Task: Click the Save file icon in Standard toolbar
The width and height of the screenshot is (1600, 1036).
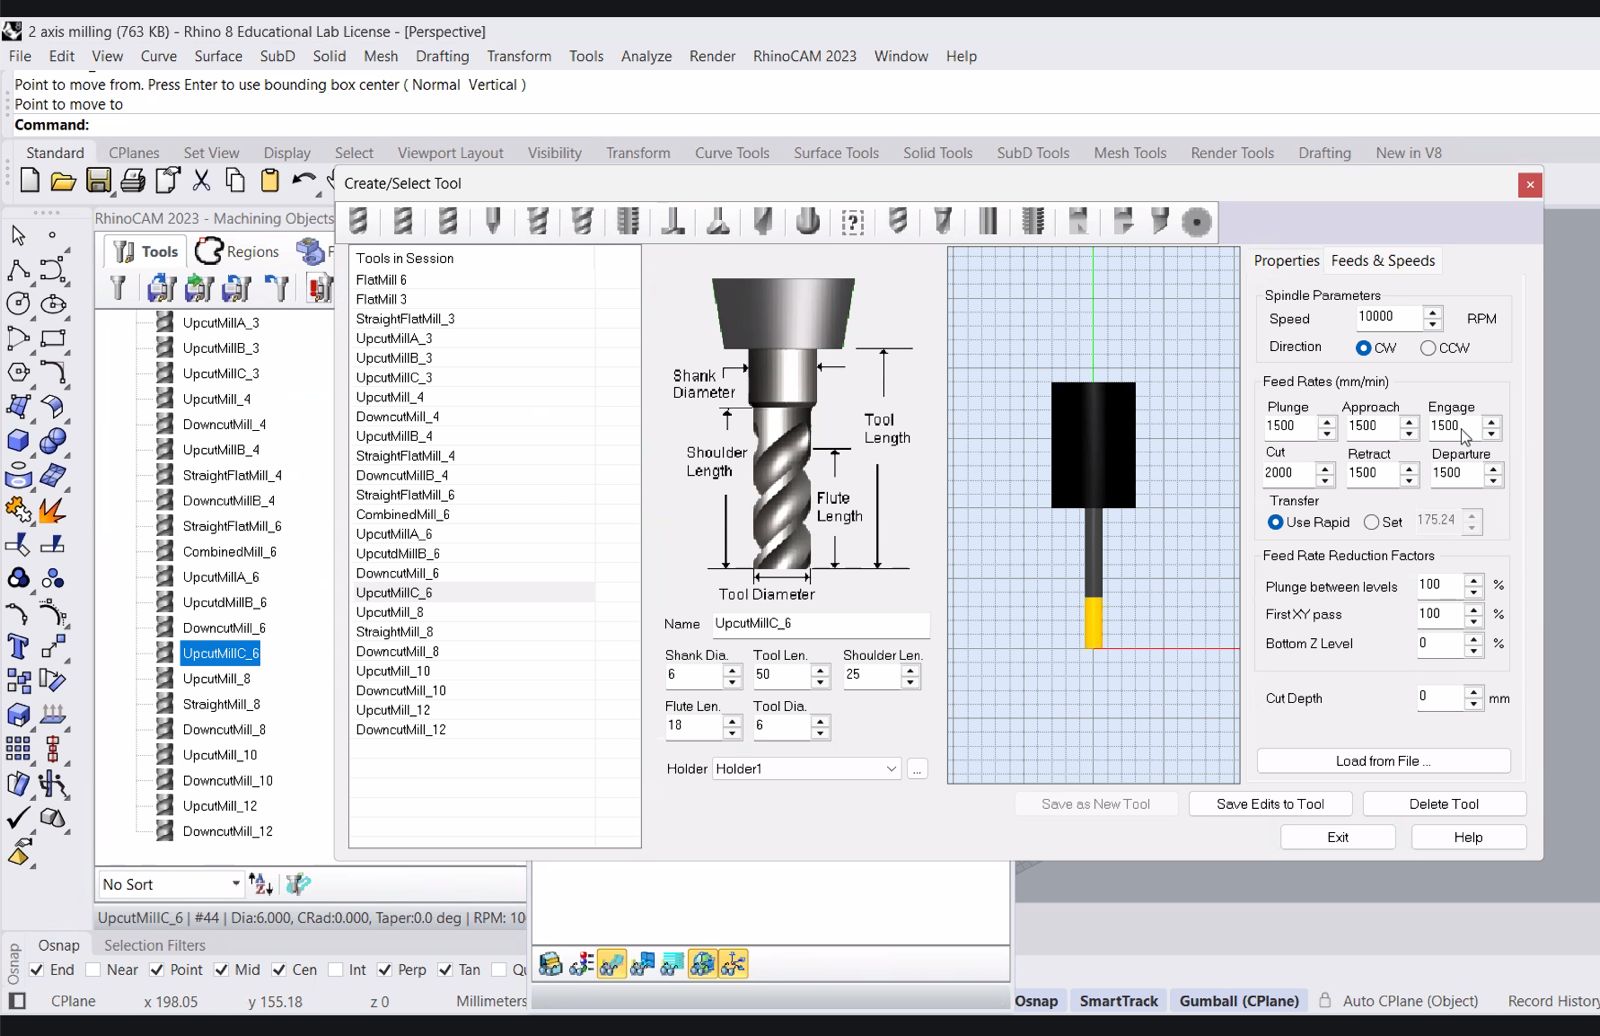Action: [98, 181]
